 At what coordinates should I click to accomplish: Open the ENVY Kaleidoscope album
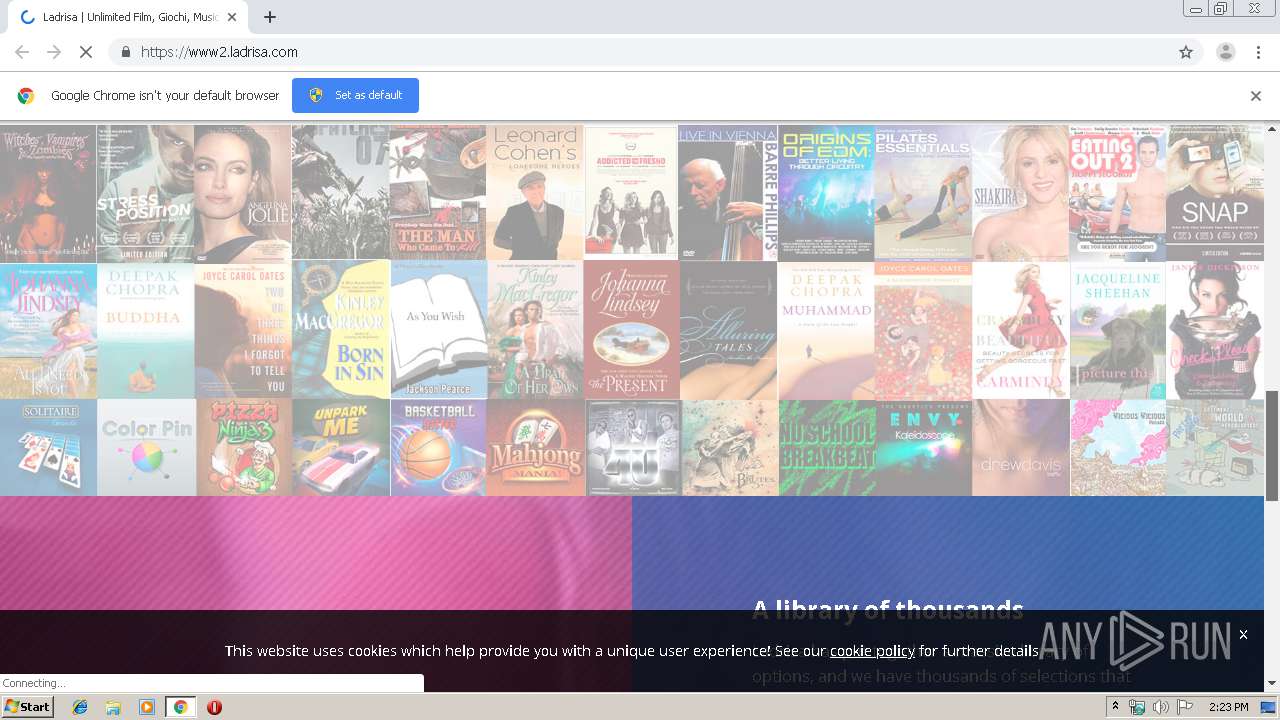(923, 448)
